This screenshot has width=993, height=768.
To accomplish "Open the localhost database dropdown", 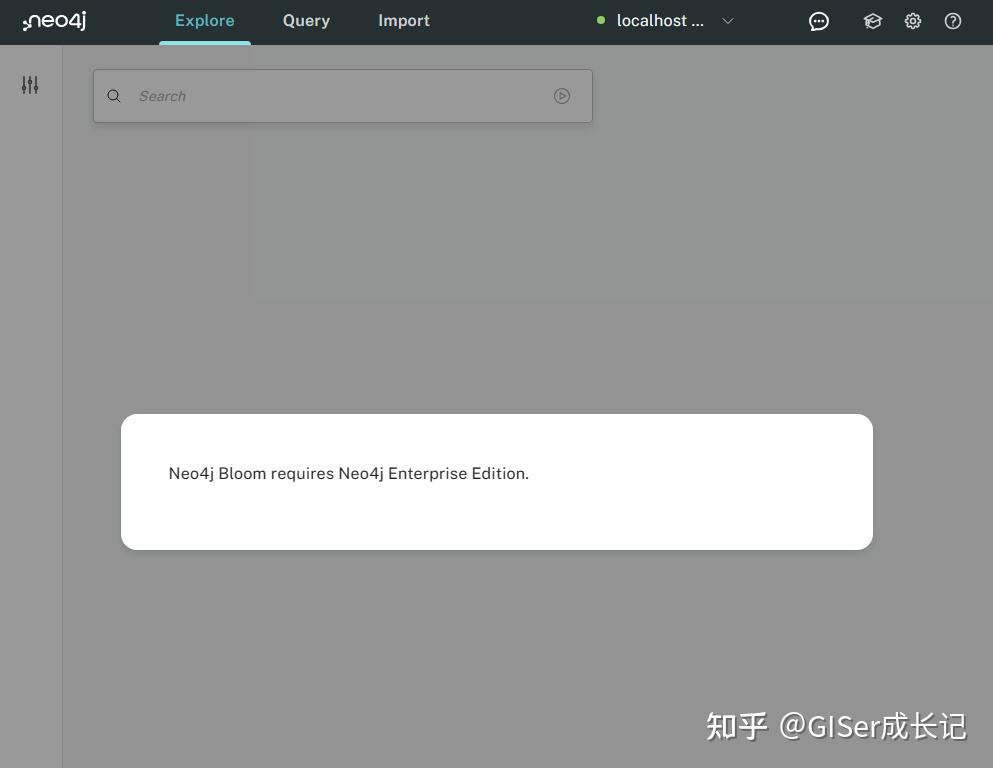I will (660, 20).
